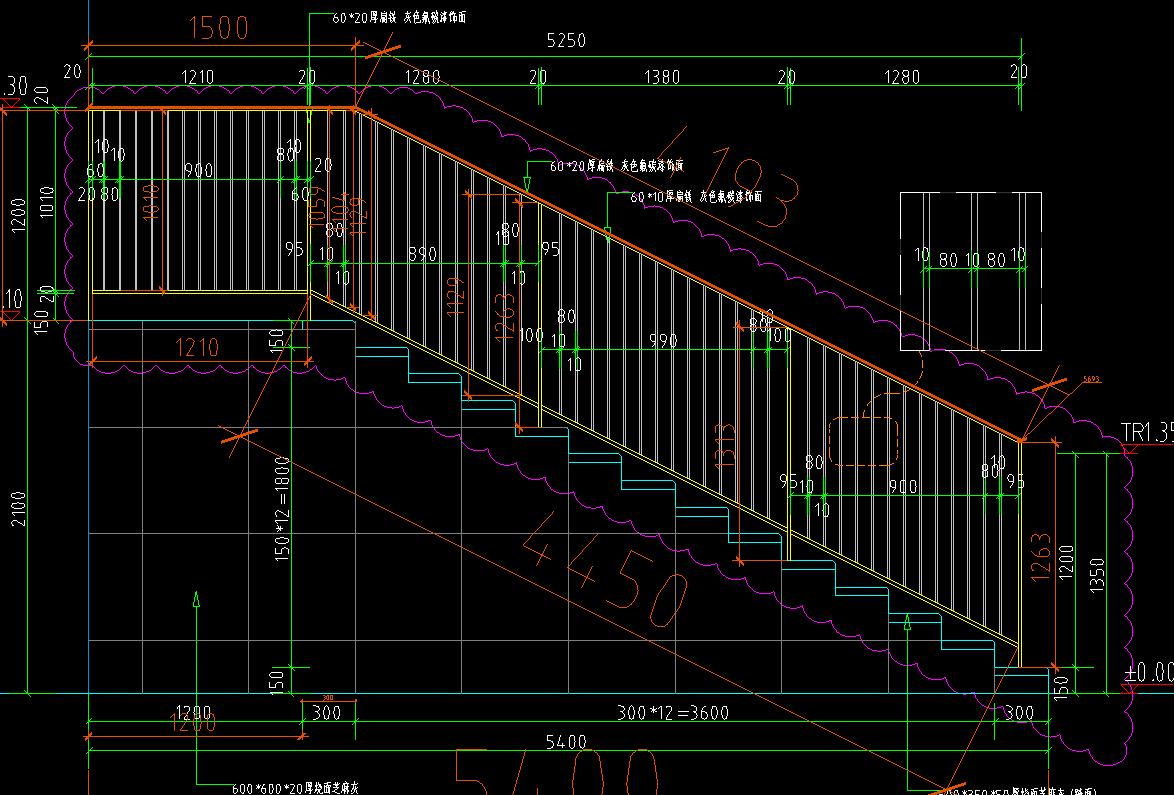Viewport: 1174px width, 795px height.
Task: Pick the 890 baluster spacing dimension
Action: 422,255
